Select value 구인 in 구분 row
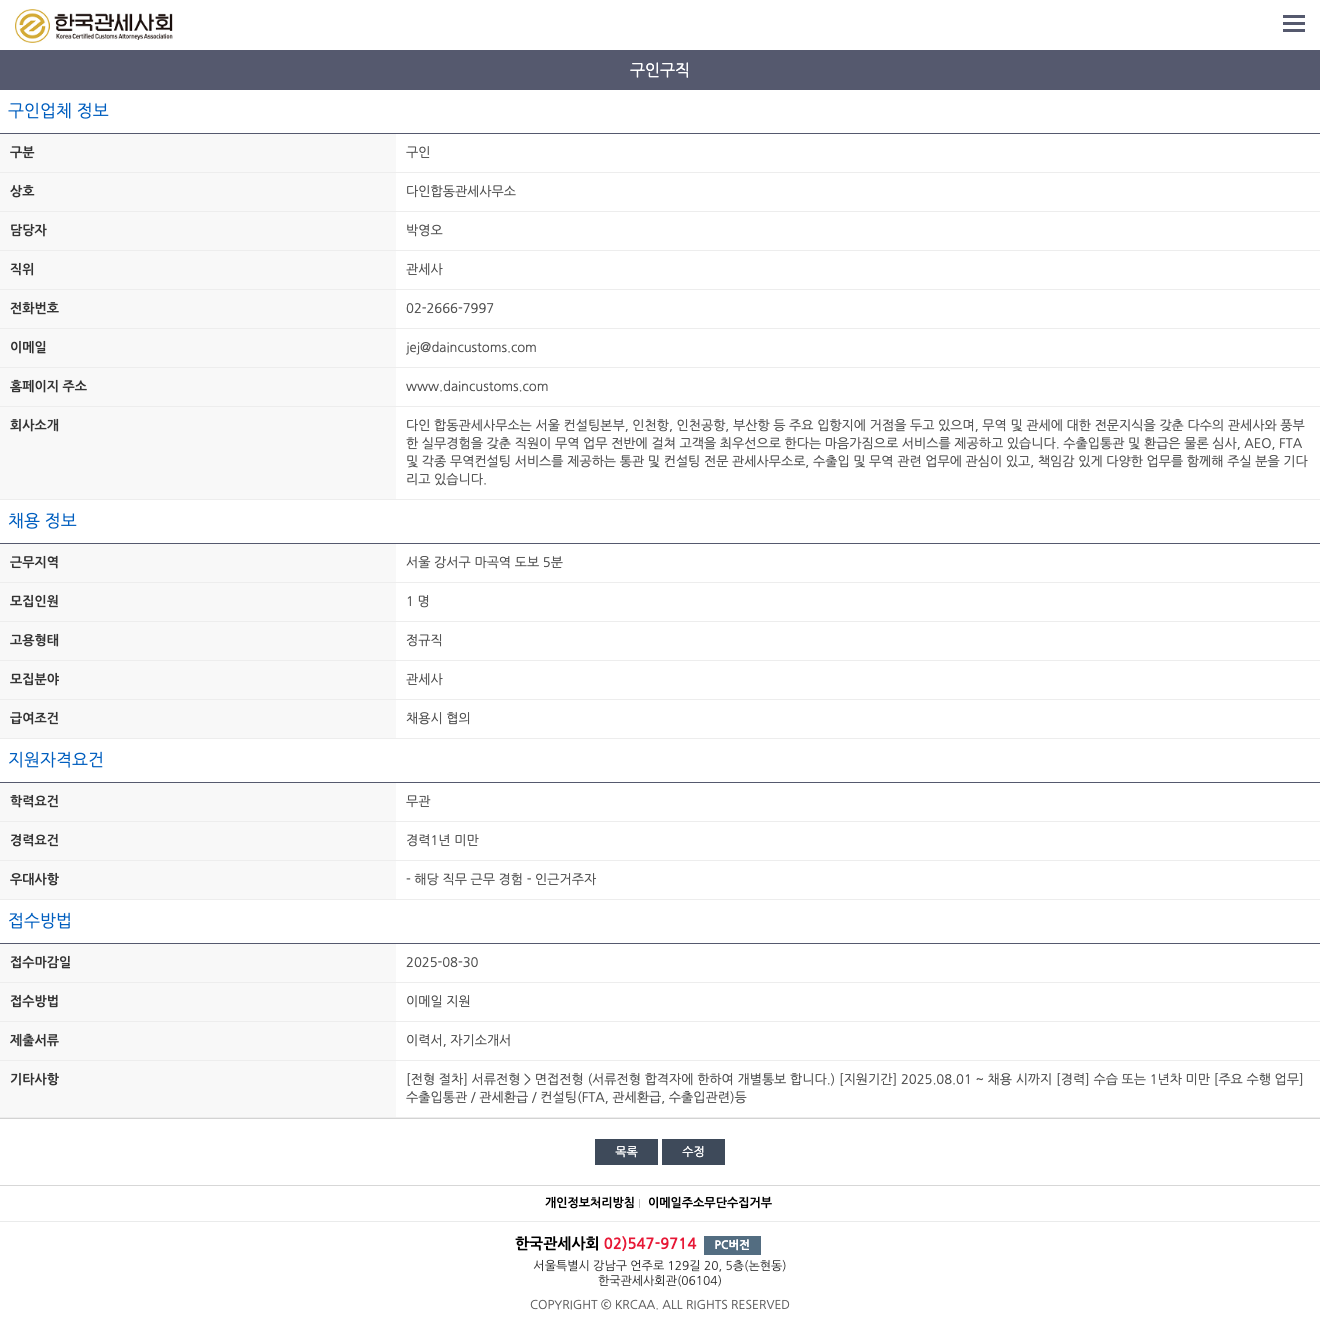This screenshot has height=1326, width=1320. [418, 152]
